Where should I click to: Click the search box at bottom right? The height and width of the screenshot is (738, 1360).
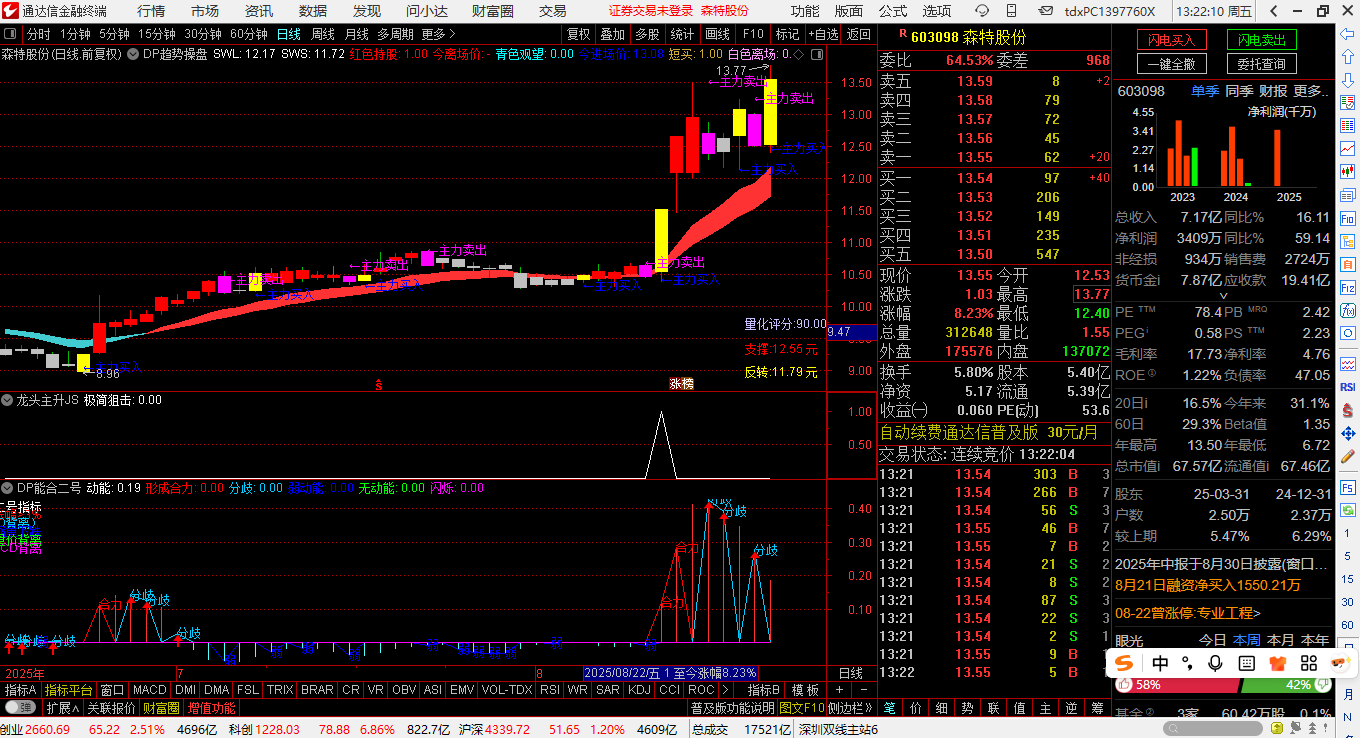pyautogui.click(x=1213, y=728)
